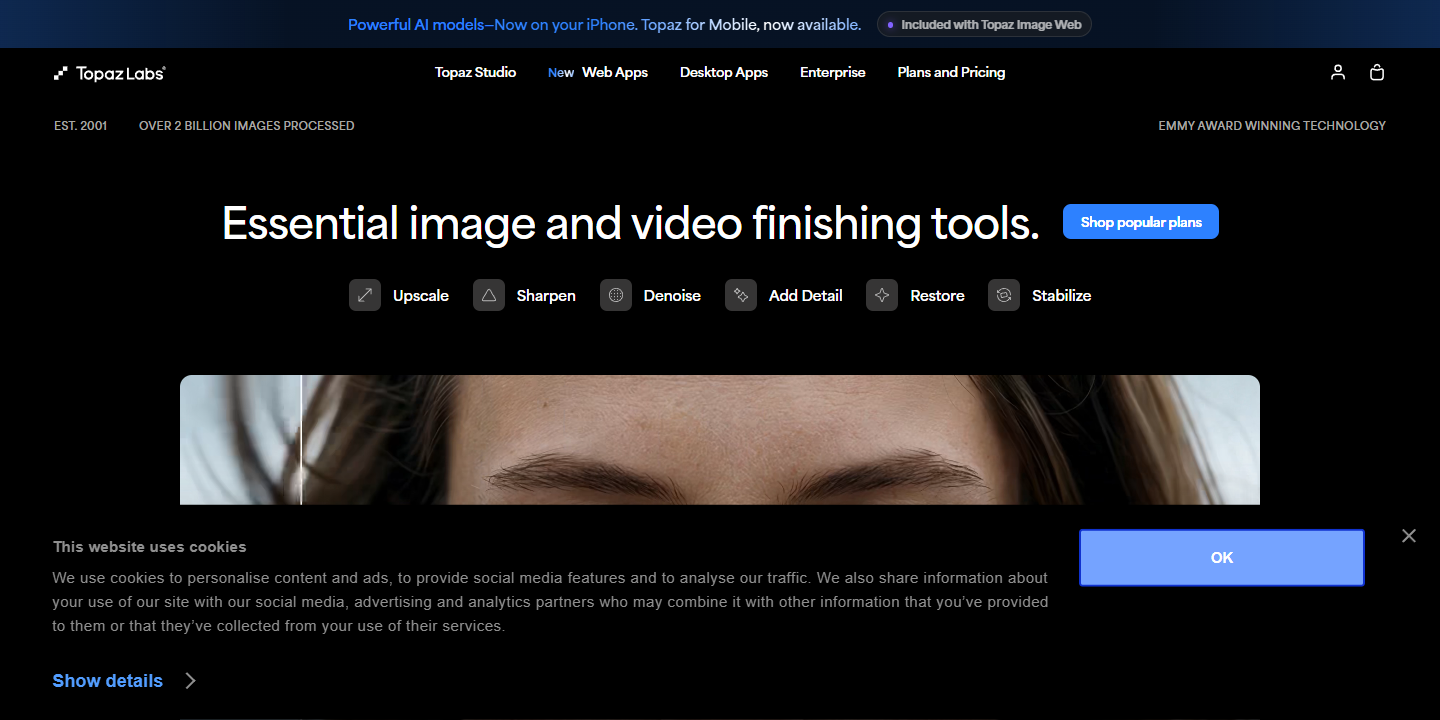Click the Essential image and video heading

pyautogui.click(x=631, y=223)
